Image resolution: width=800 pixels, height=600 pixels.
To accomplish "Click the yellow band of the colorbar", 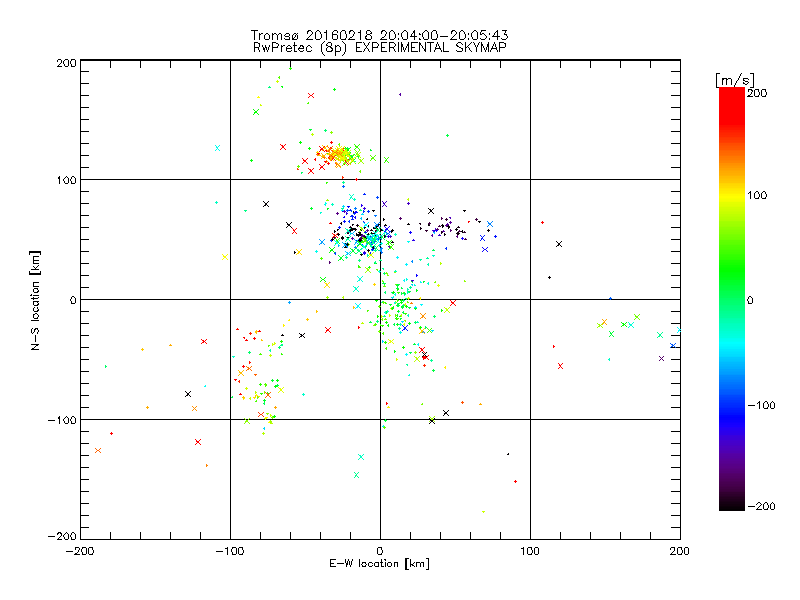I will pos(732,195).
